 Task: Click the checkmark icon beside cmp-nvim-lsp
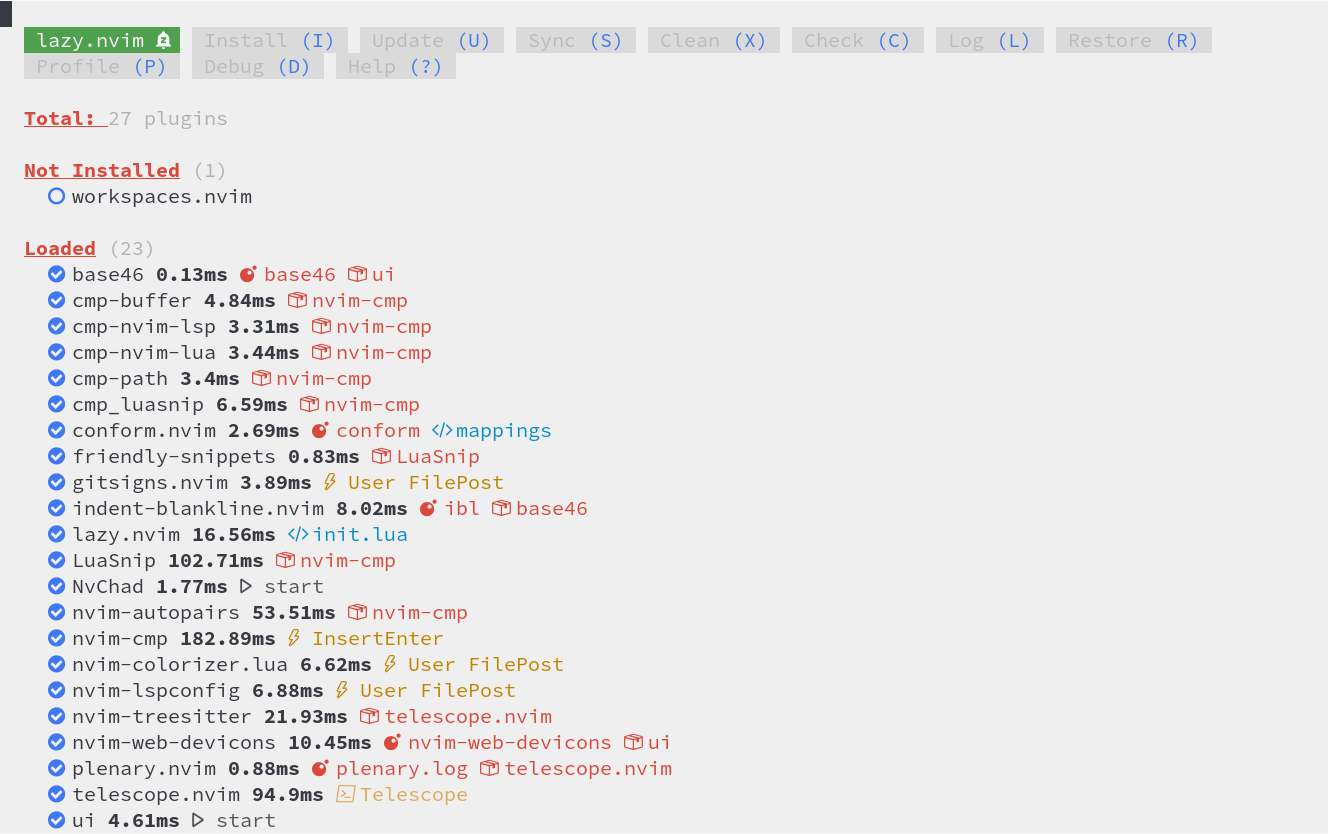coord(57,326)
